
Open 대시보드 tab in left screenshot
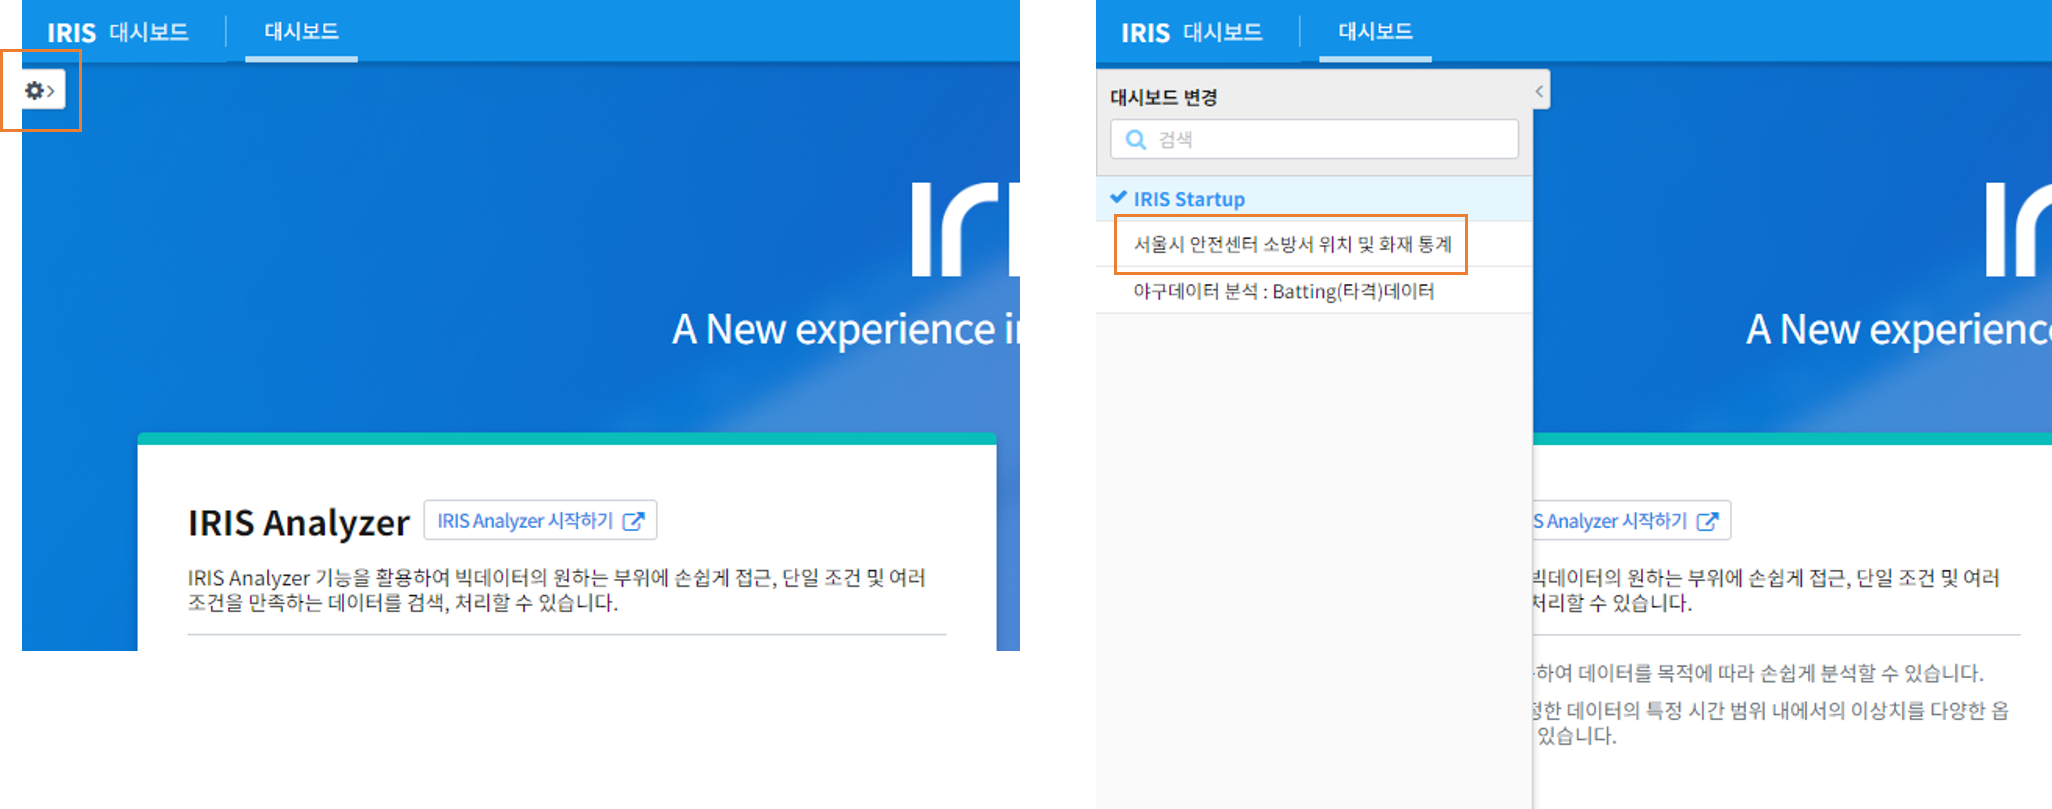(x=301, y=32)
